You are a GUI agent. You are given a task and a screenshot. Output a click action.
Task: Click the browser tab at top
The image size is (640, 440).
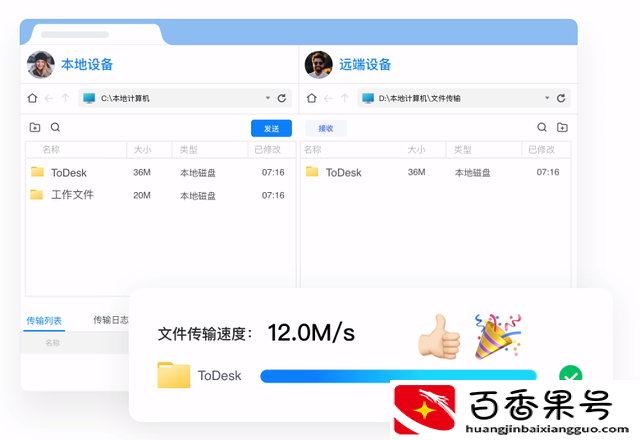pos(96,34)
